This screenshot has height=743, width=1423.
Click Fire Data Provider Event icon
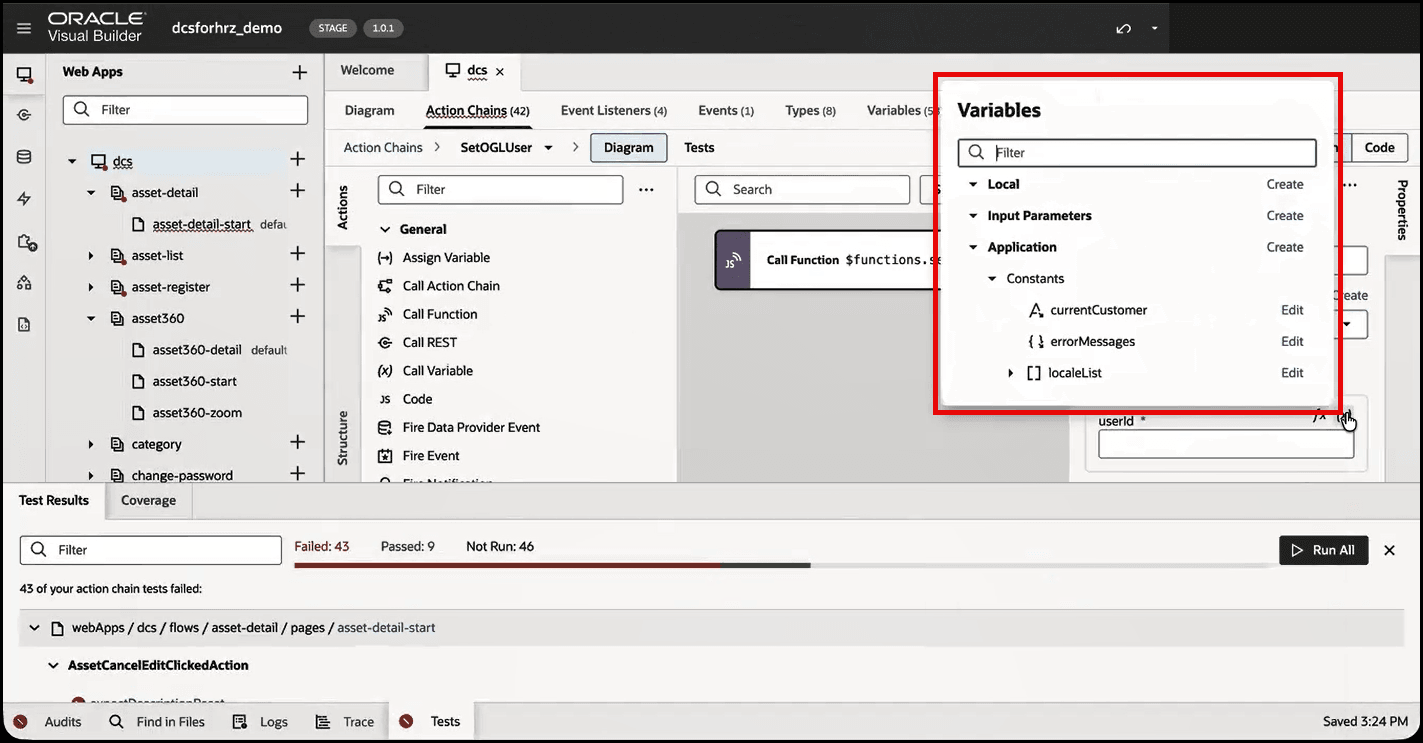pyautogui.click(x=384, y=427)
